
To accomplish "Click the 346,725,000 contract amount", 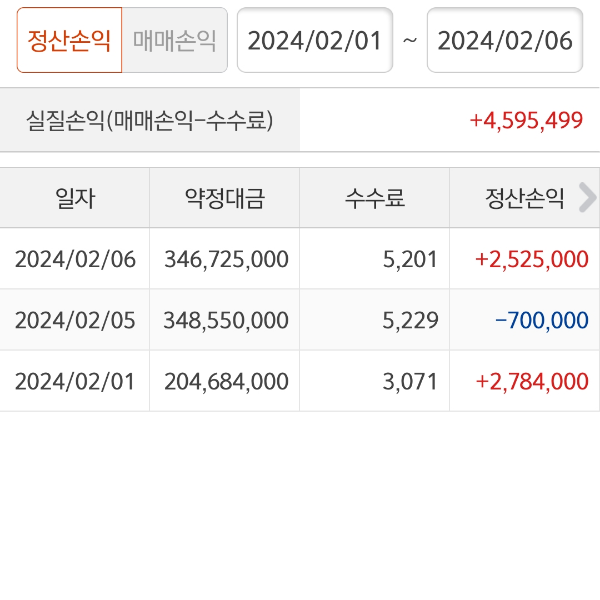I will [226, 259].
